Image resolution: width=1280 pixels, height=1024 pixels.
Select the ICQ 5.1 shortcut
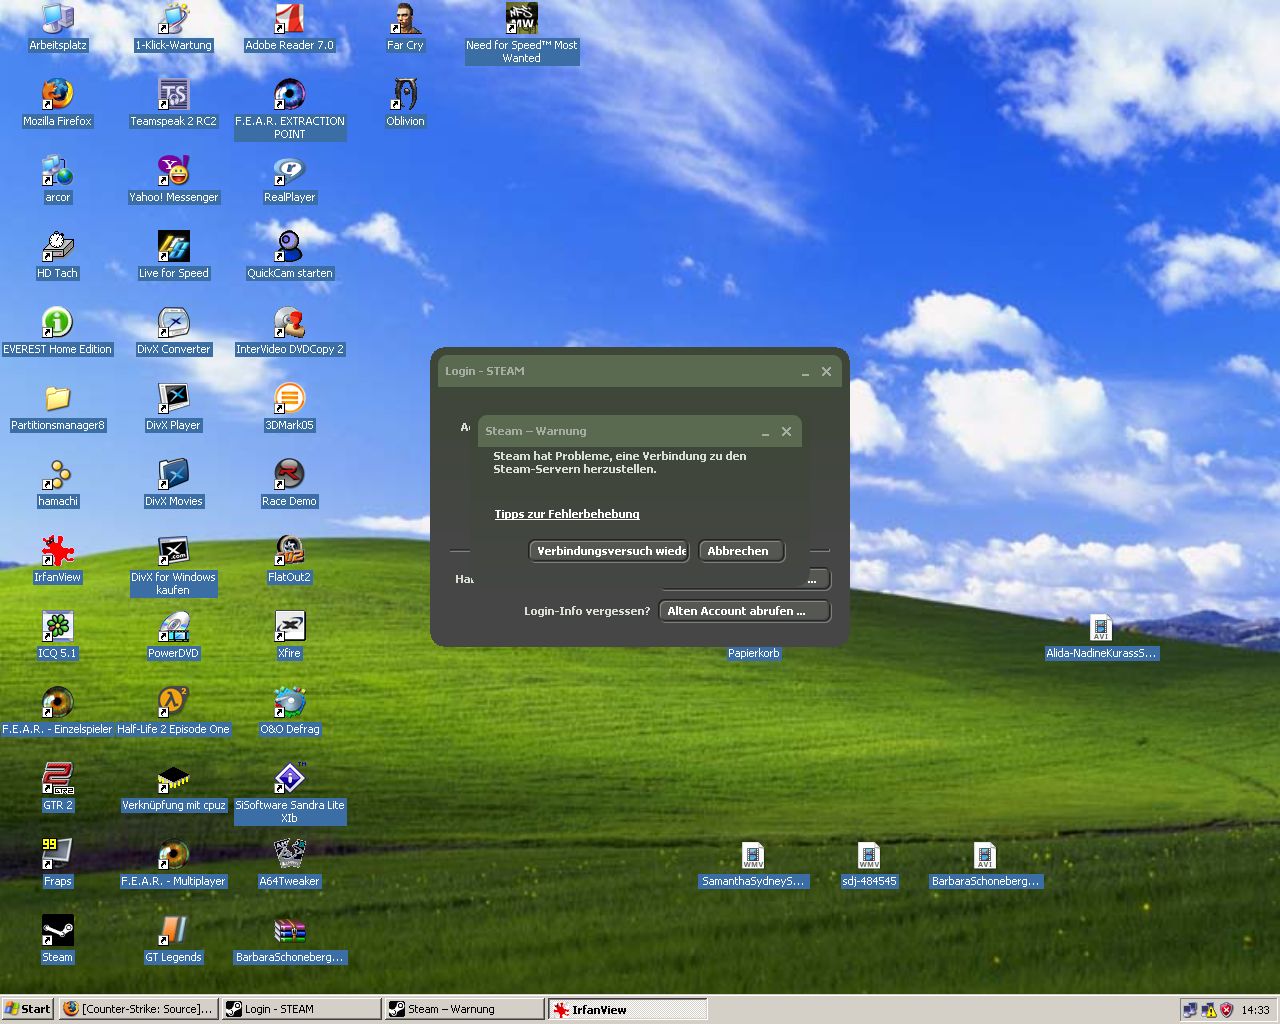click(57, 636)
